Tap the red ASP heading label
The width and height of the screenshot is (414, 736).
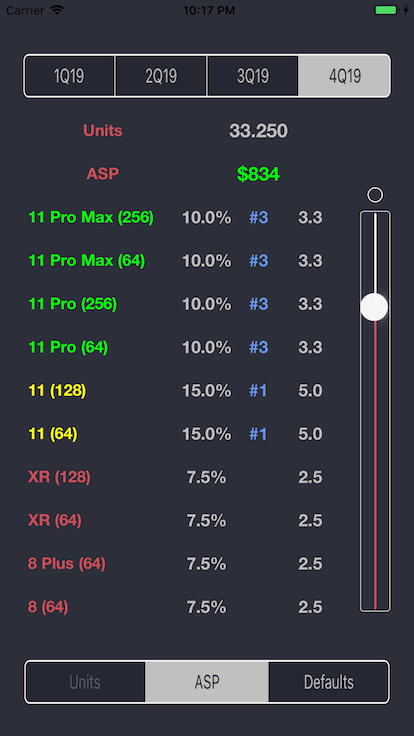(103, 174)
